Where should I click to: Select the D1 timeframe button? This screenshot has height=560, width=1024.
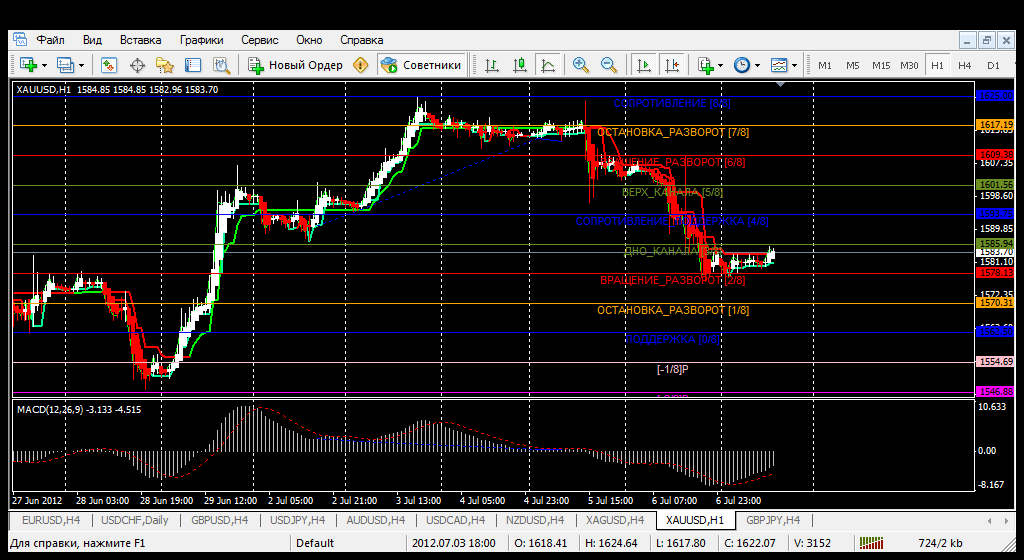click(x=993, y=65)
